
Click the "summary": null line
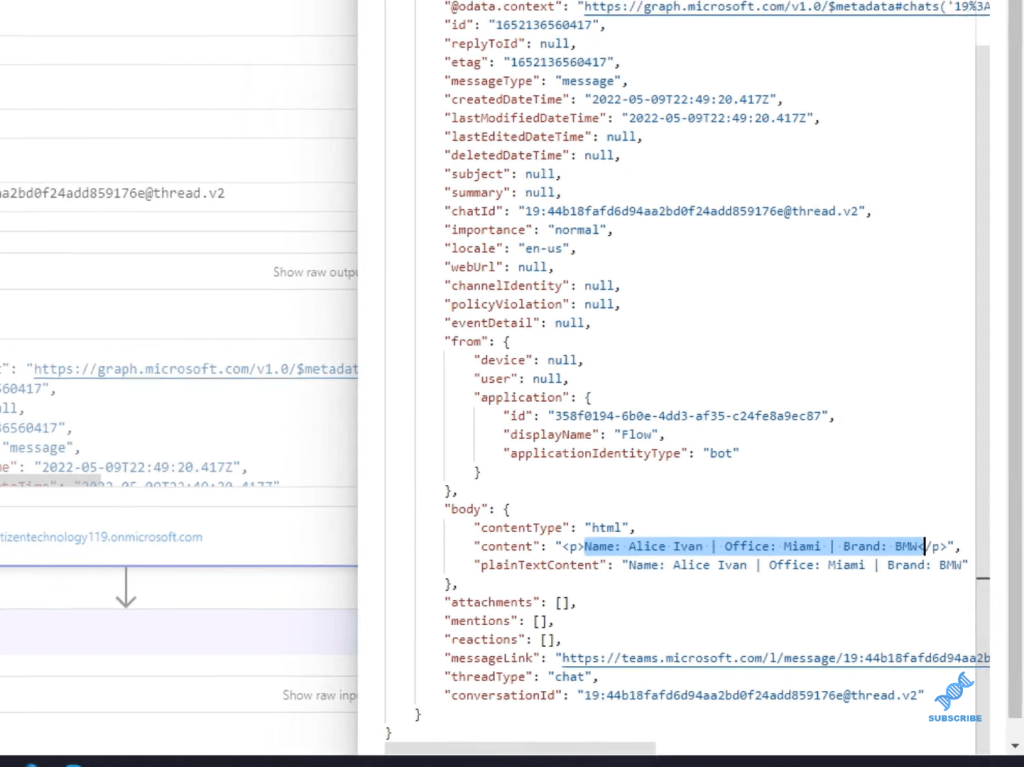pyautogui.click(x=503, y=193)
